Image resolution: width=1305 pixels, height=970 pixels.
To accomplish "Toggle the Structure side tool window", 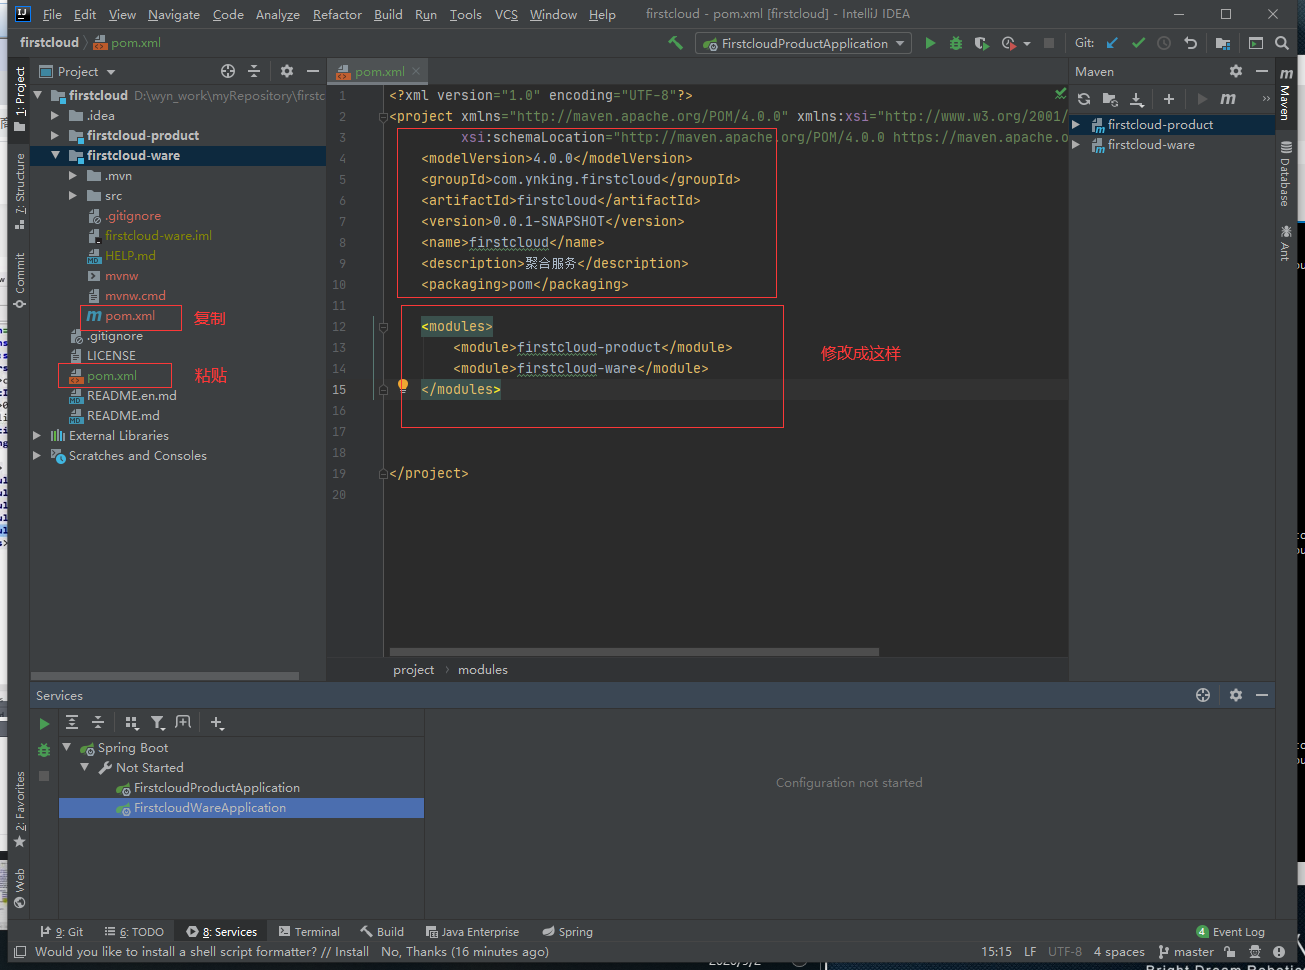I will coord(20,191).
